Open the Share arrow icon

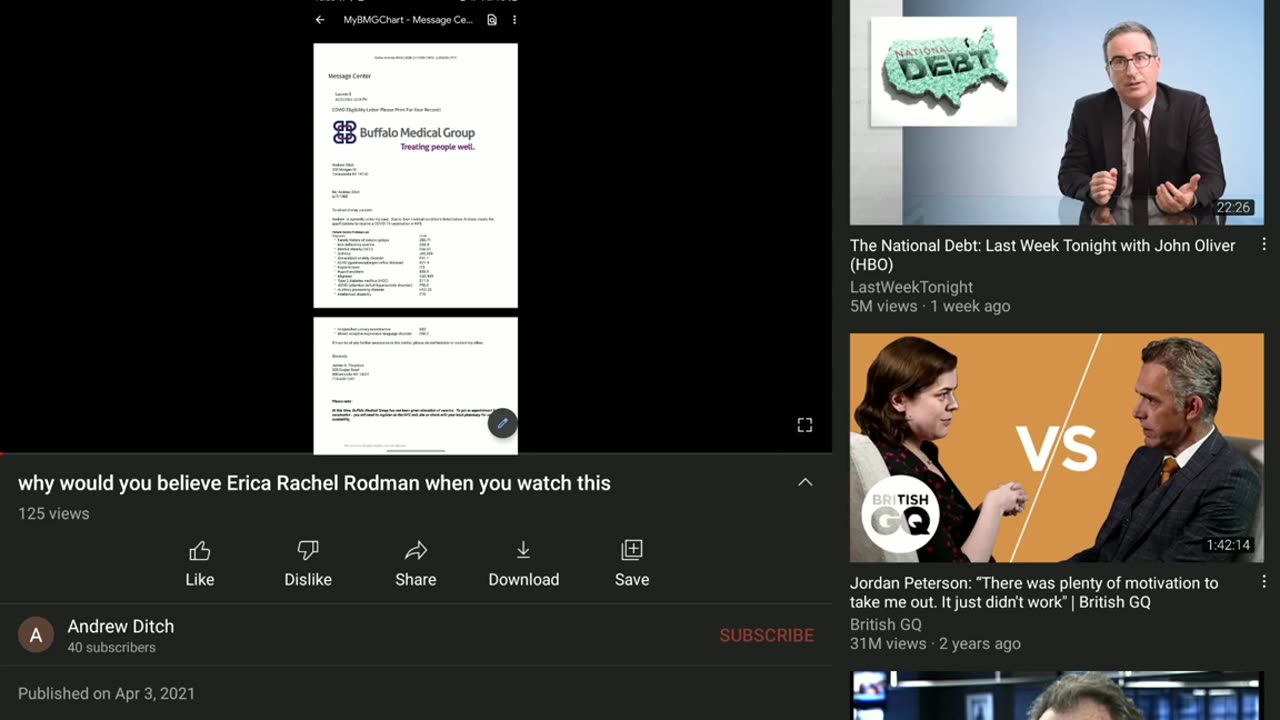[416, 551]
